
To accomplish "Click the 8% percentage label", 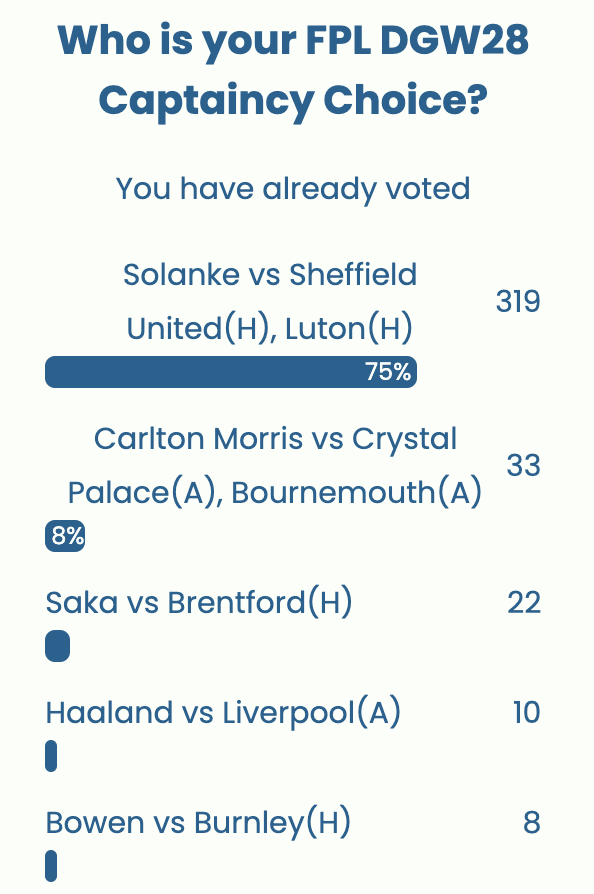I will tap(64, 536).
